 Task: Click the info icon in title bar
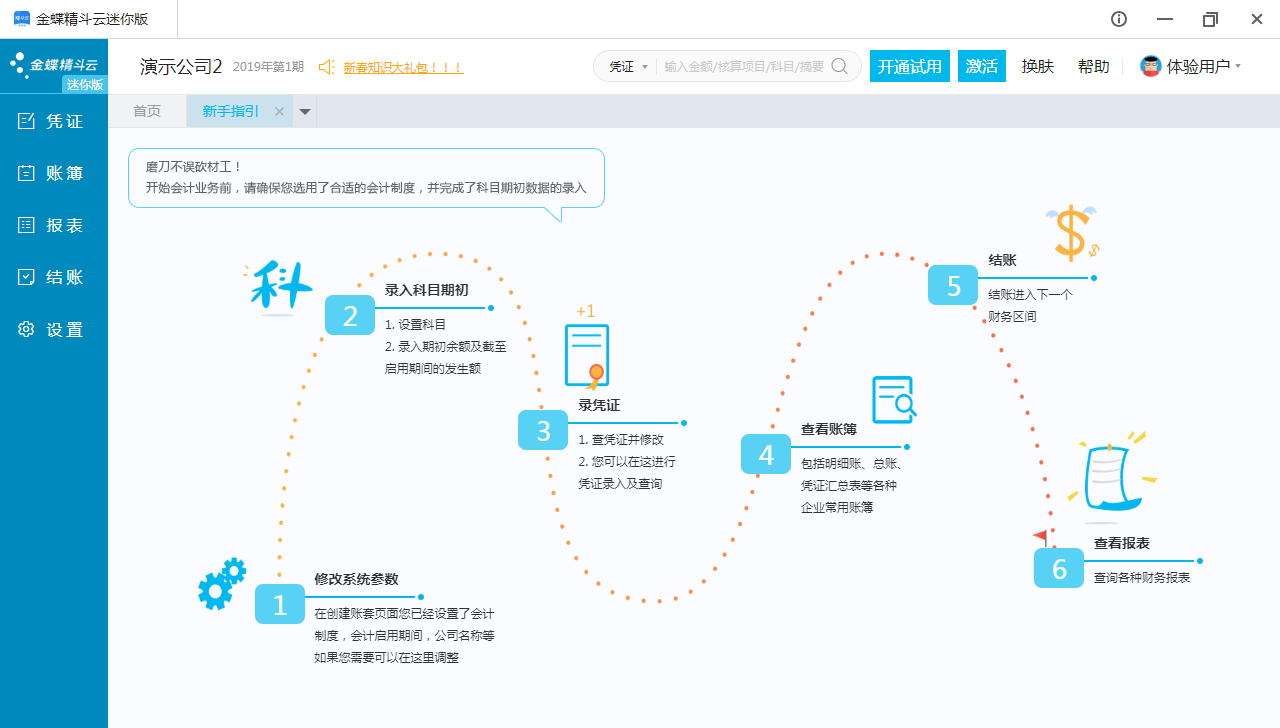1119,19
